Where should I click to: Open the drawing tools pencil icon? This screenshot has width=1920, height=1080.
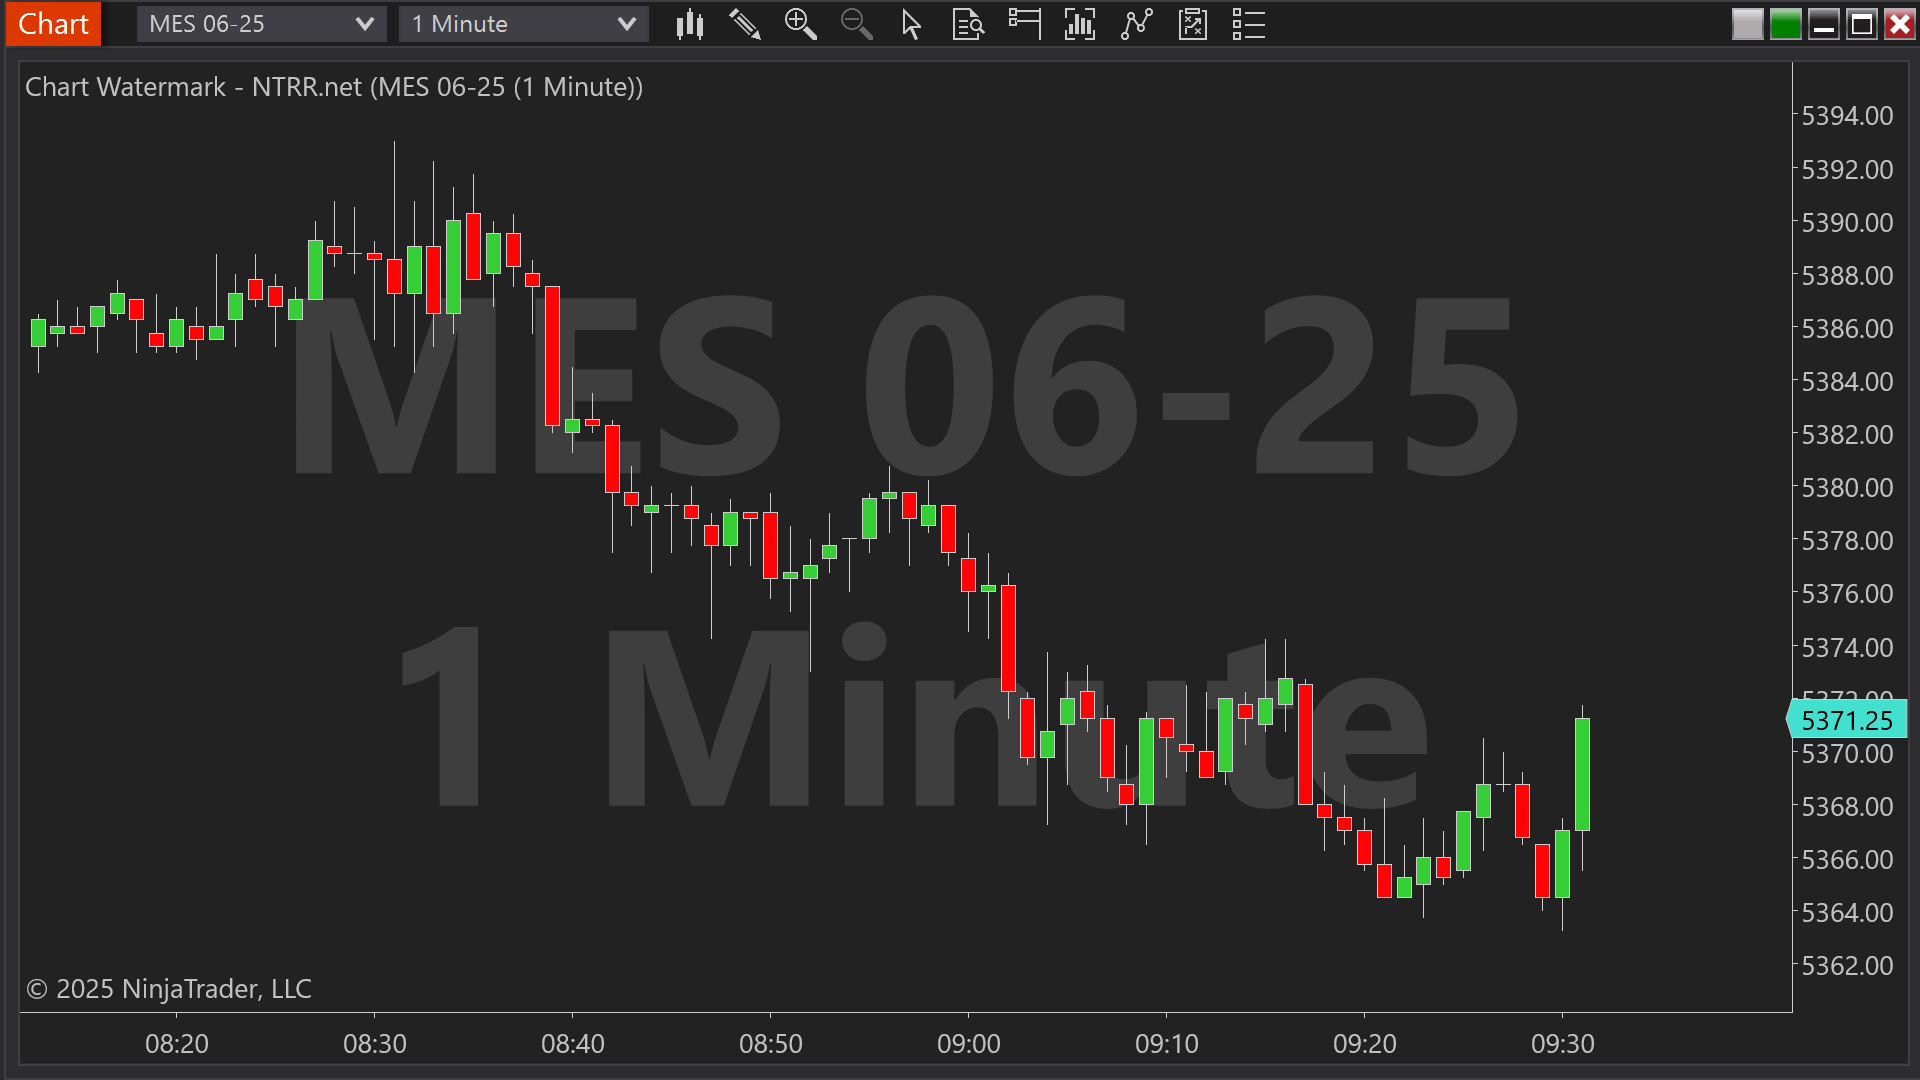click(746, 24)
